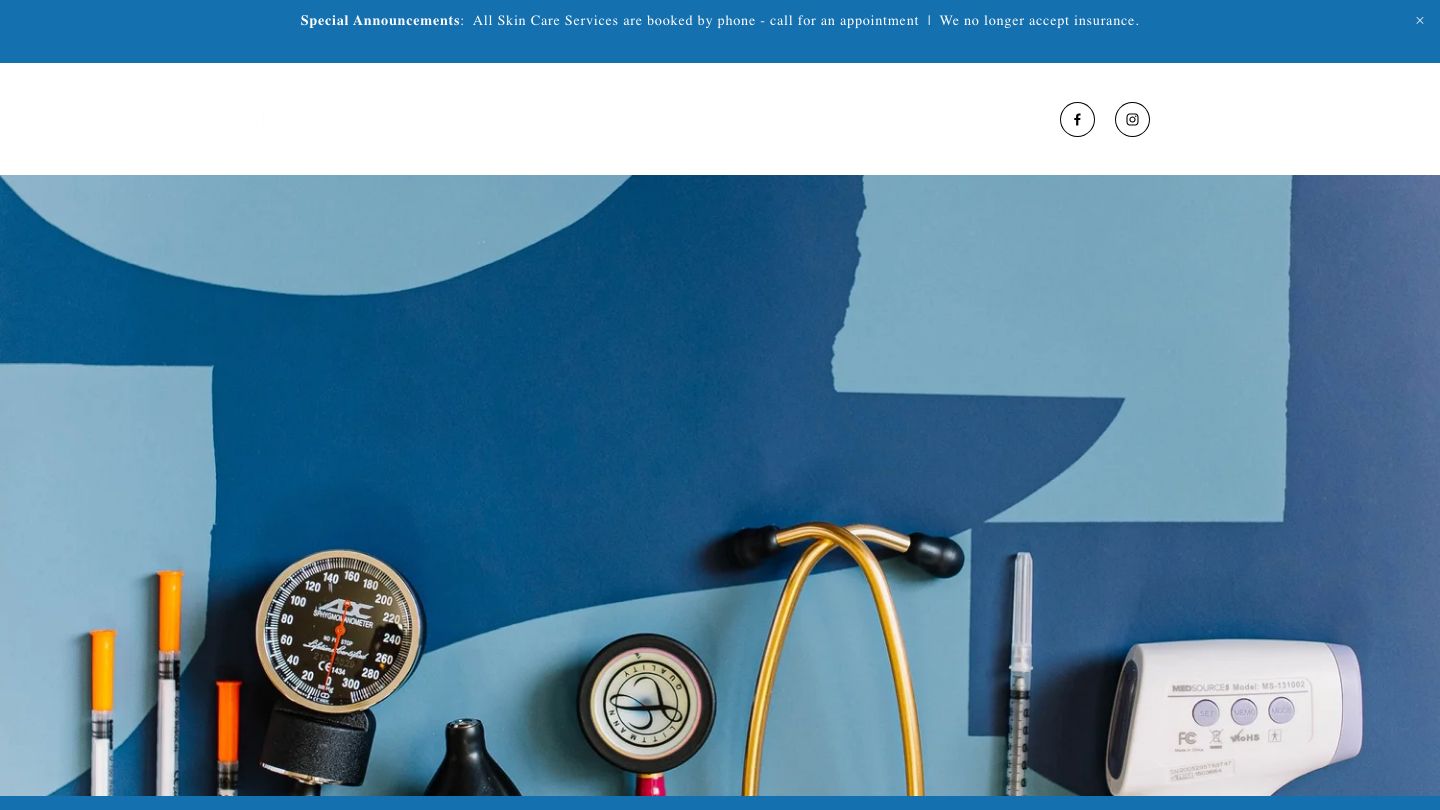Click the separator bar between the two announcements
The height and width of the screenshot is (810, 1440).
(x=929, y=21)
